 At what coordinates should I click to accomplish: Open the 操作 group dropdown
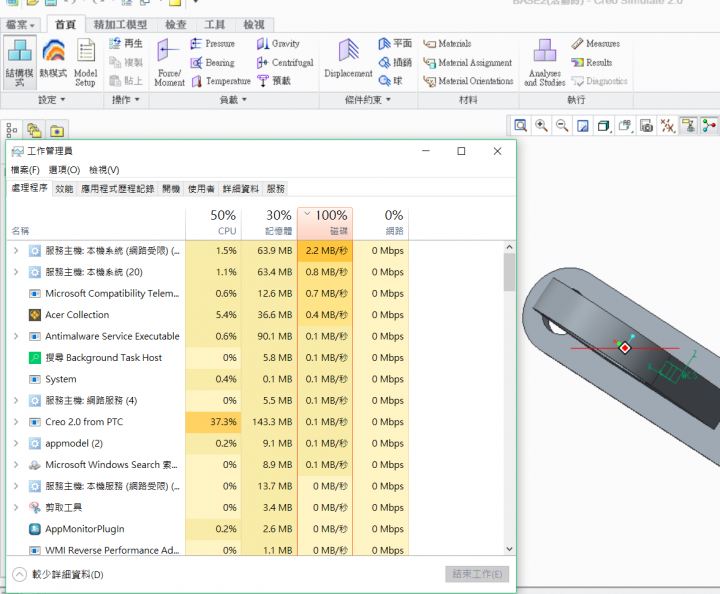pos(125,100)
